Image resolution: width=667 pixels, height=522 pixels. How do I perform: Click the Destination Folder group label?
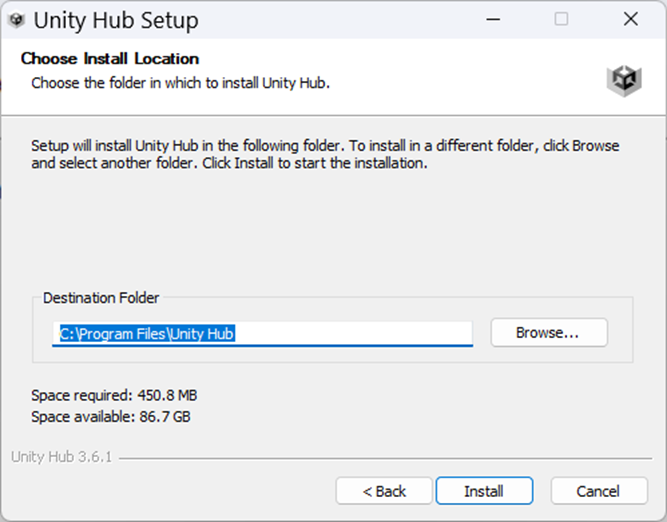click(x=101, y=298)
